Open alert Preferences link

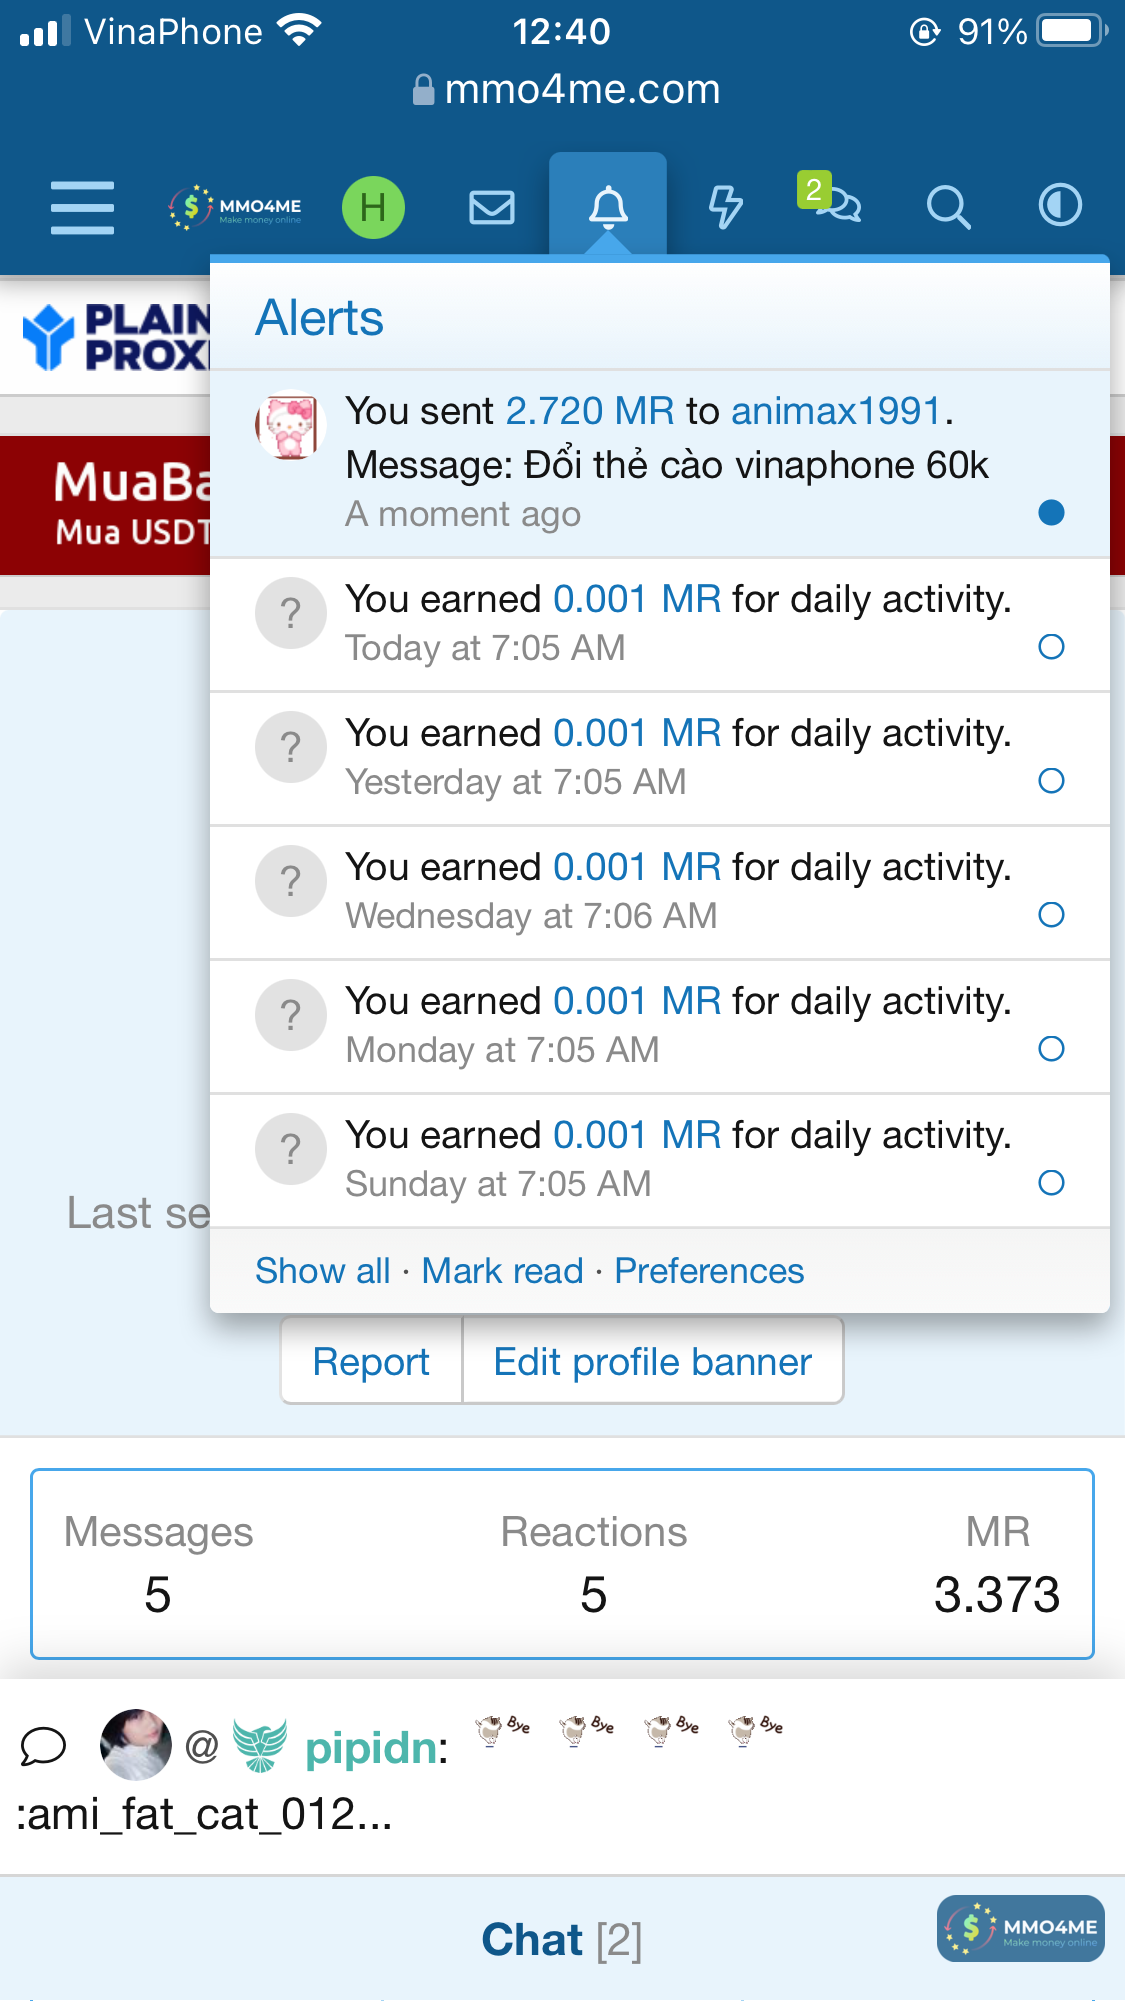click(709, 1271)
